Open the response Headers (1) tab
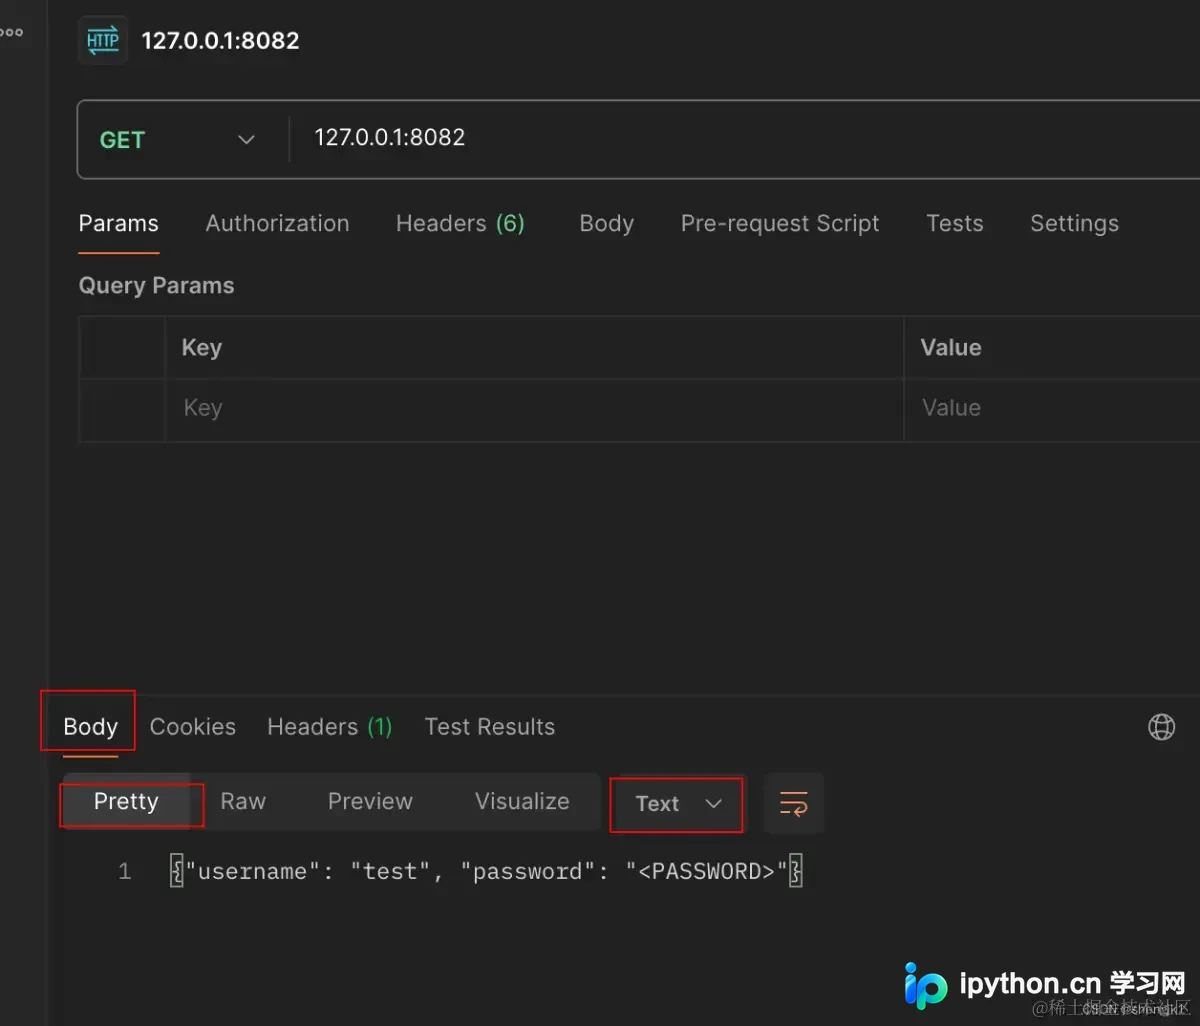 [x=329, y=727]
